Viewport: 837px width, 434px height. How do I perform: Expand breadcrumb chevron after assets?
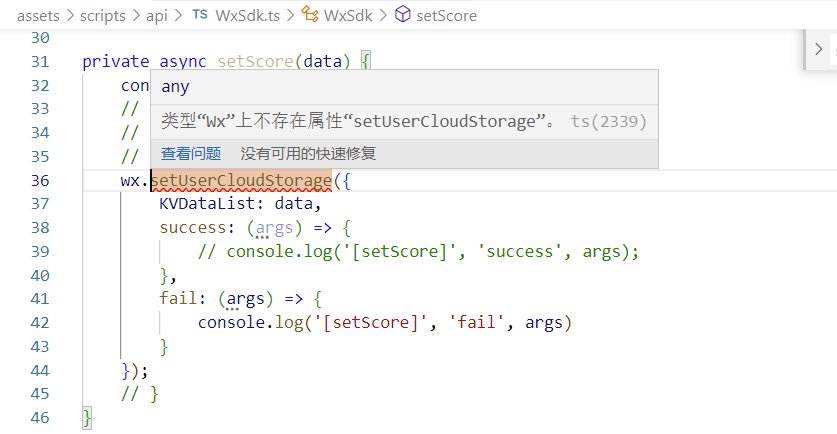(x=70, y=15)
